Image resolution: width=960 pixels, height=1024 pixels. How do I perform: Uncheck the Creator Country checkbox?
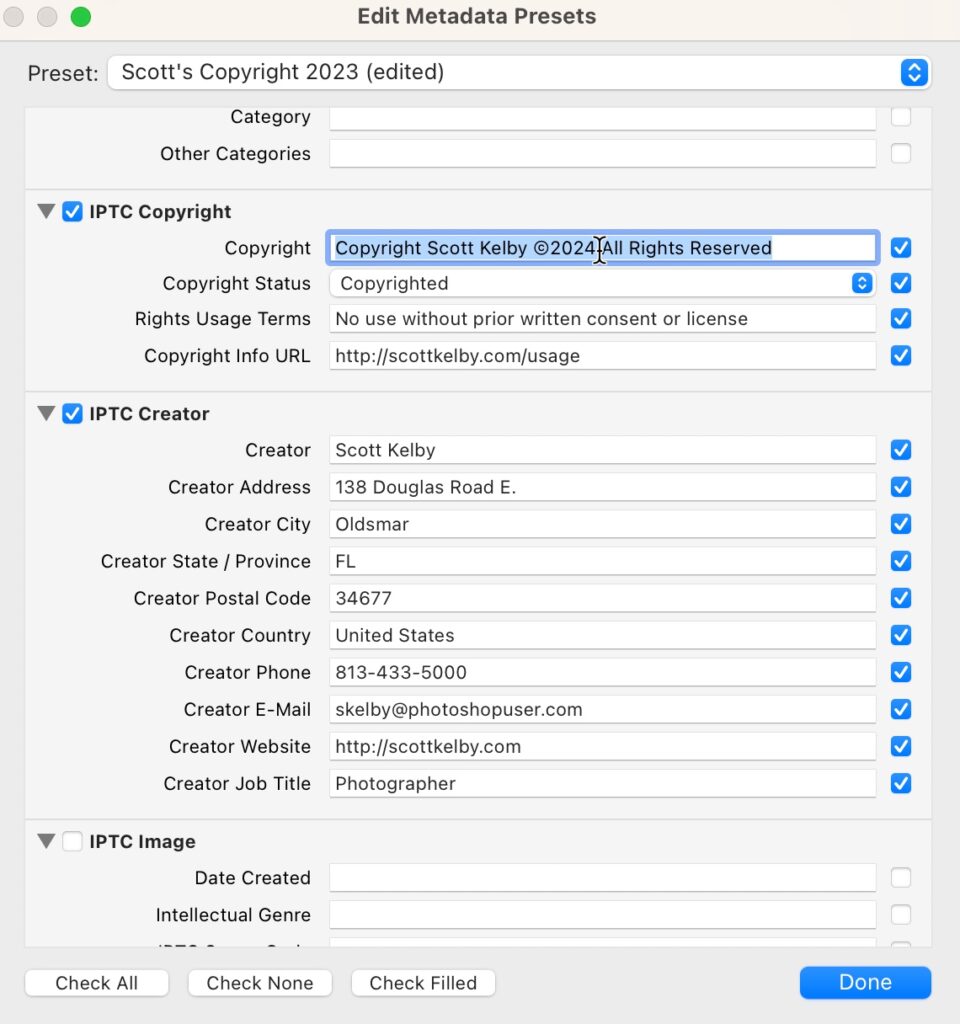click(x=901, y=635)
